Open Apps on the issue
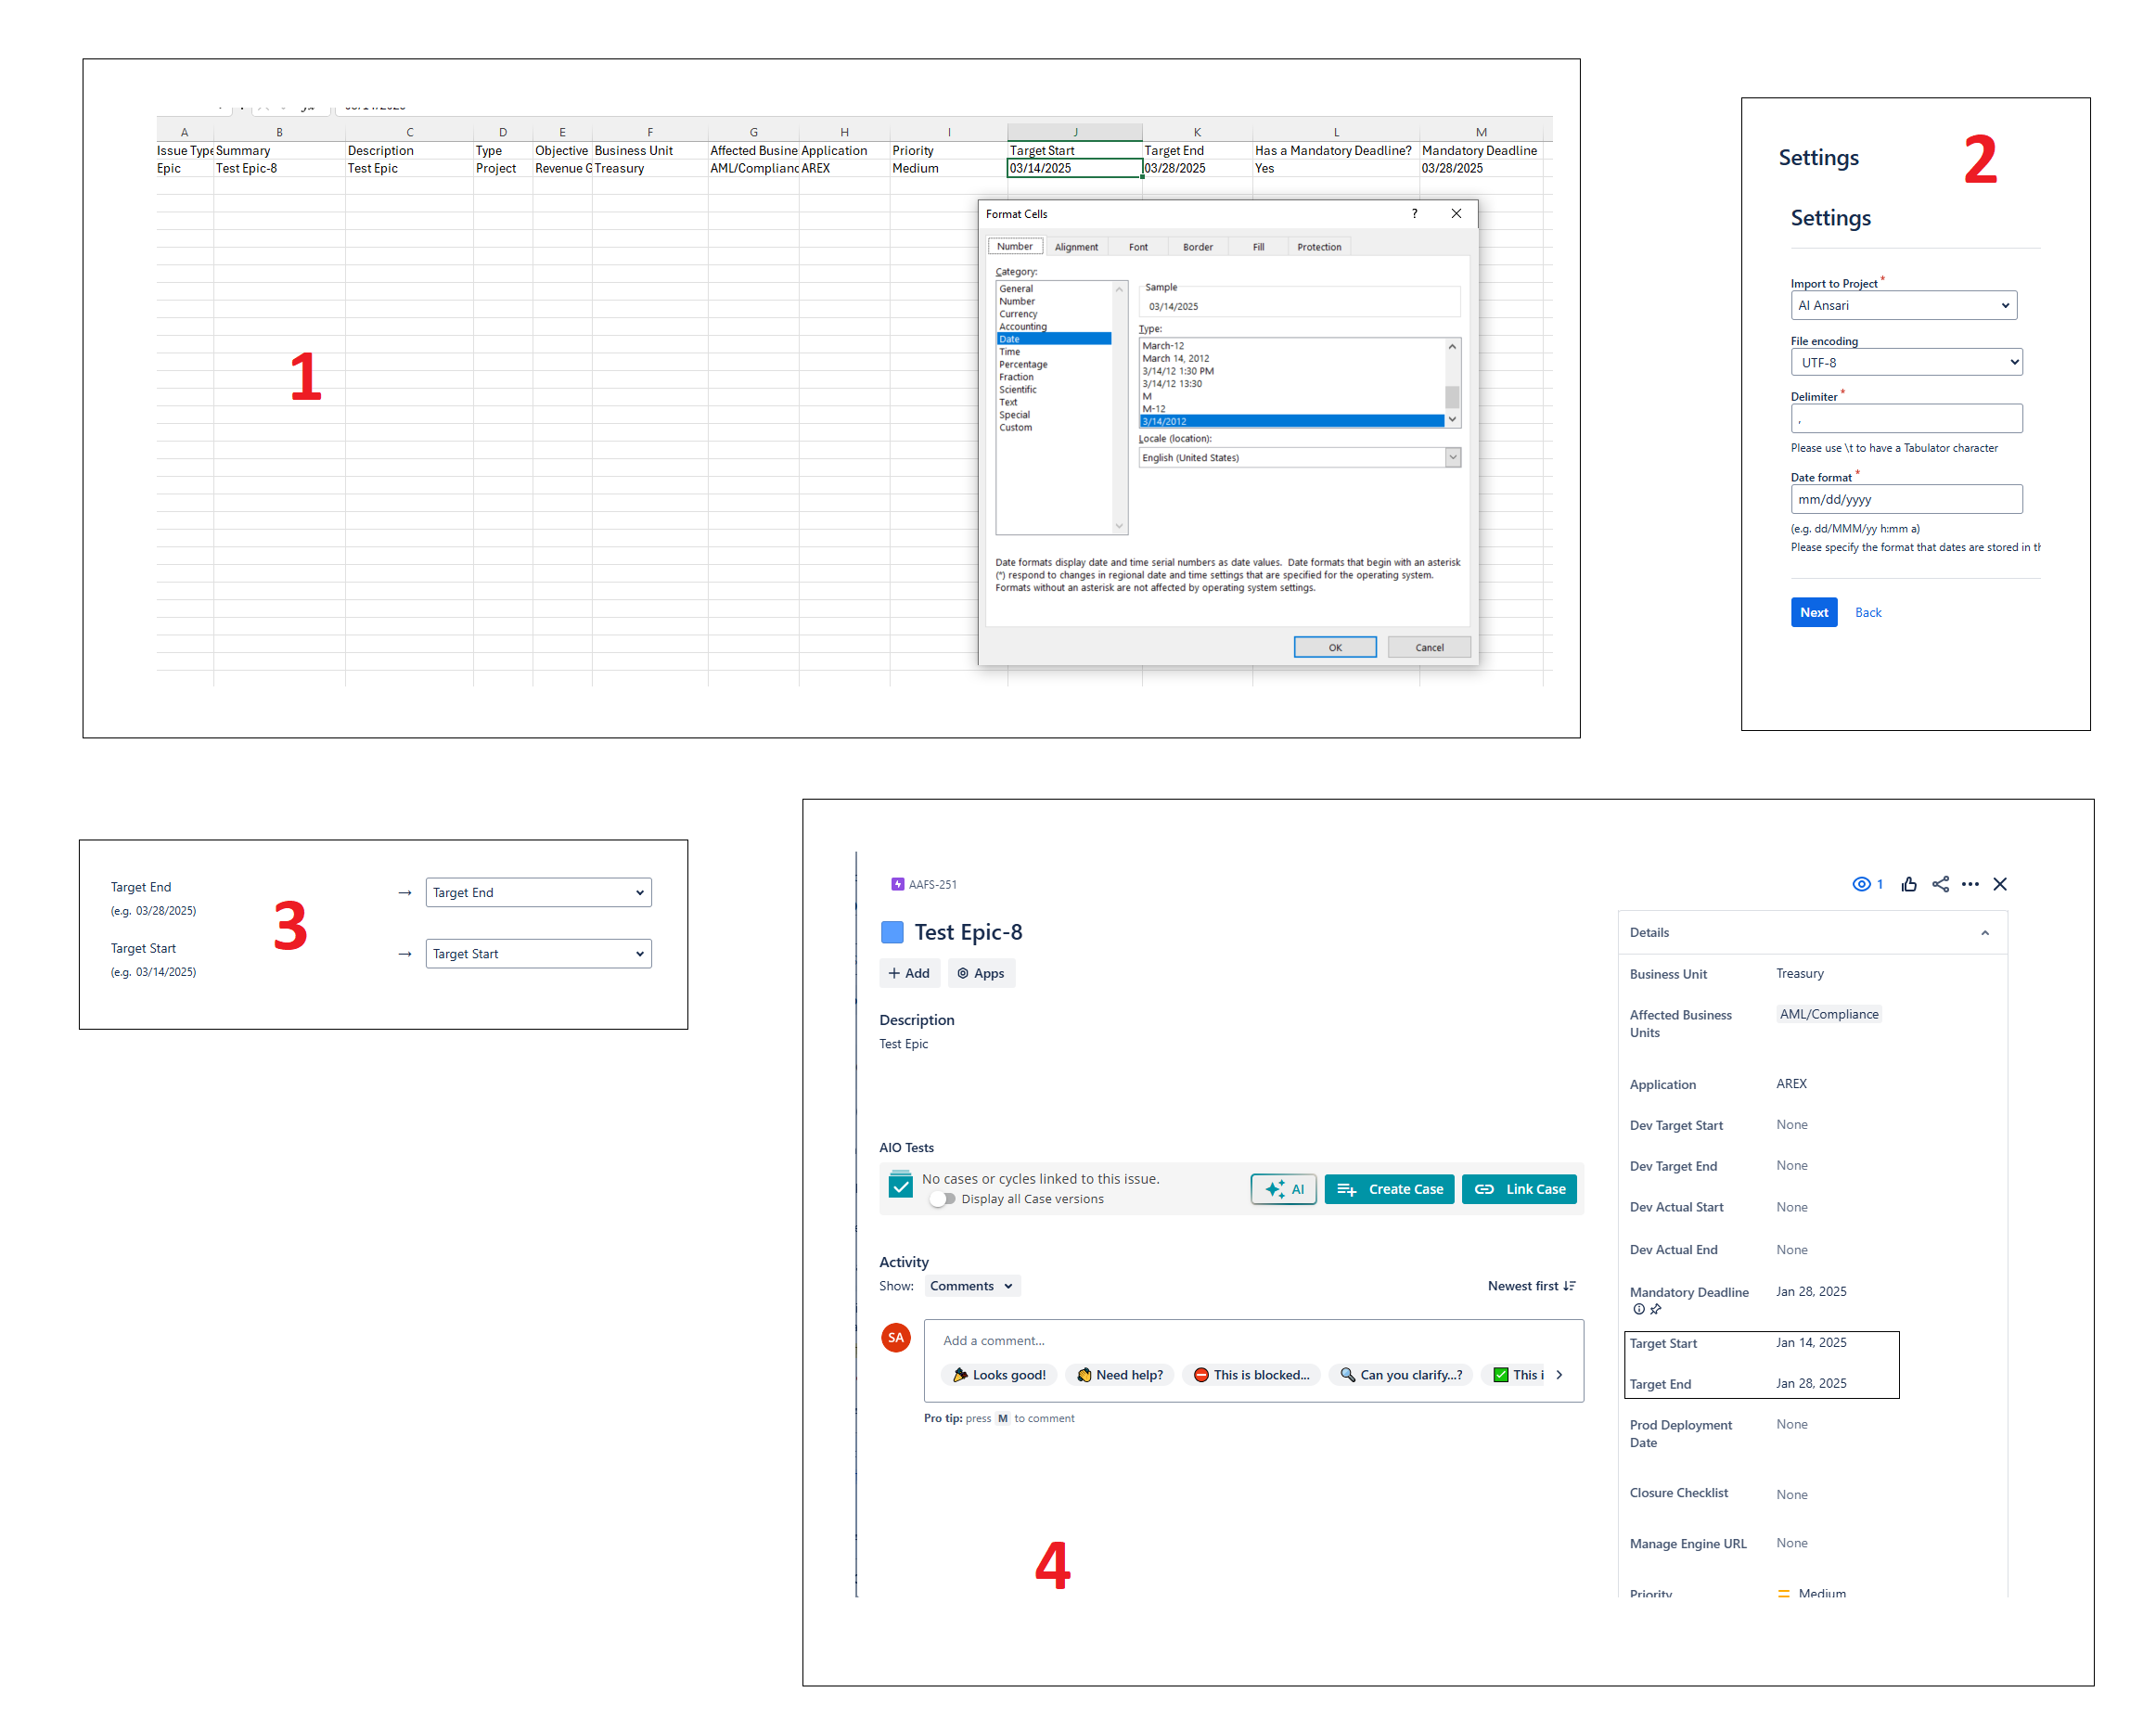The image size is (2156, 1718). [x=981, y=972]
